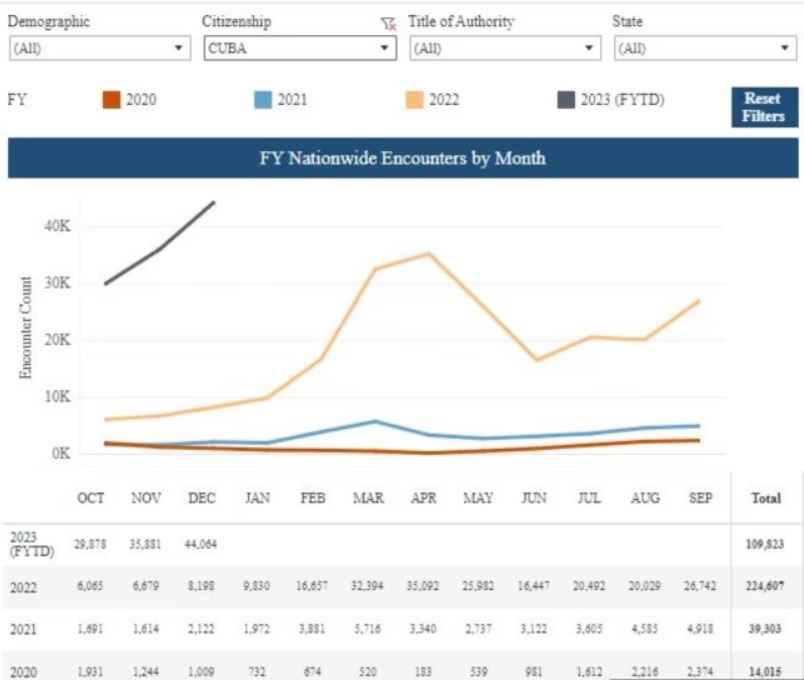
Task: Expand the State filter dropdown
Action: coord(704,48)
